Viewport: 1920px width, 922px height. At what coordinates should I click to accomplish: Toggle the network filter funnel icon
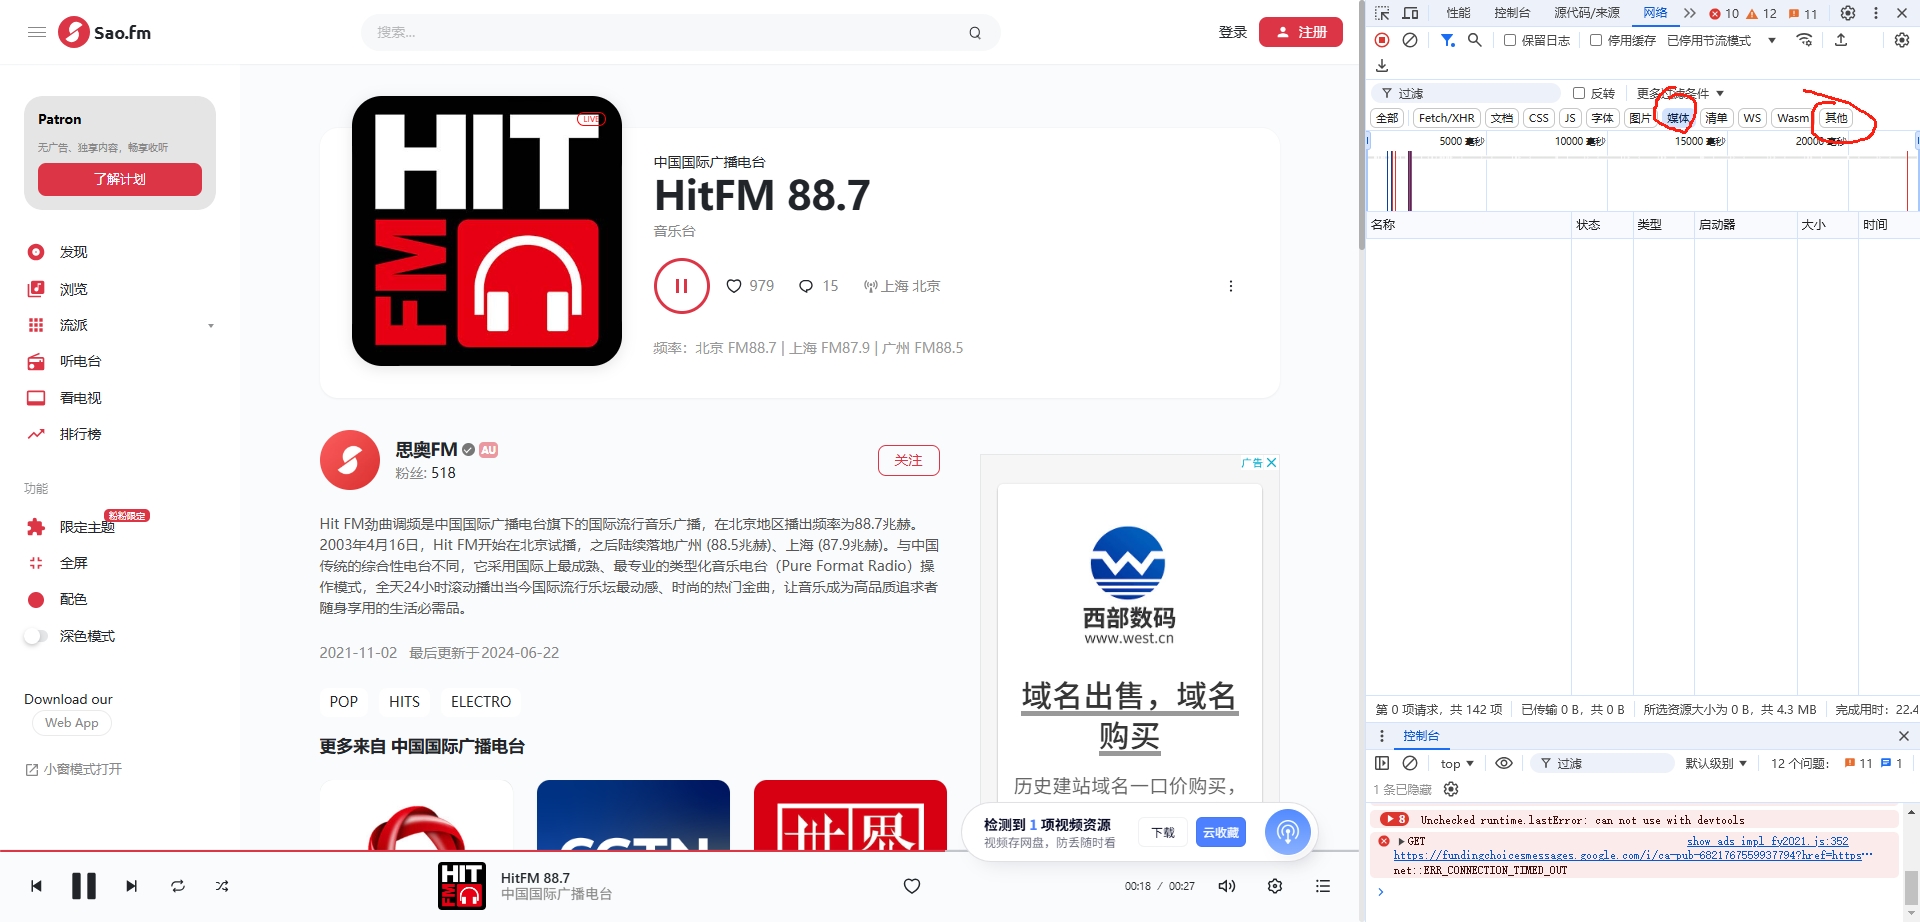(1447, 40)
